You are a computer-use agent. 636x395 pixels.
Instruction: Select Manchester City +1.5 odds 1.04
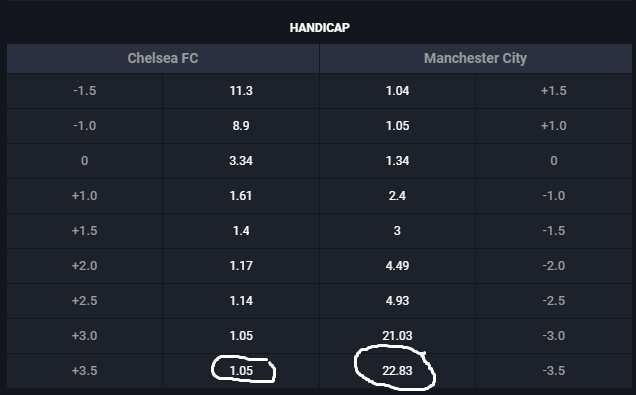pyautogui.click(x=398, y=90)
